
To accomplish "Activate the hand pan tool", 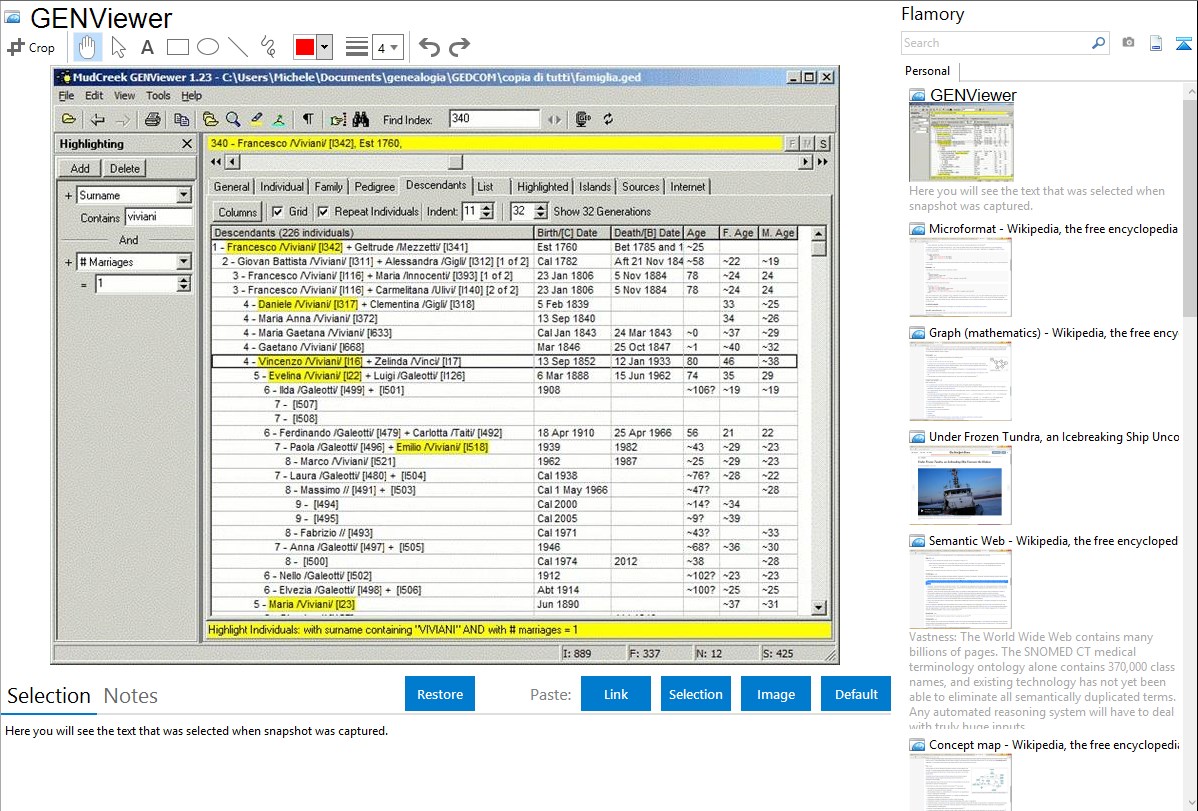I will click(87, 47).
